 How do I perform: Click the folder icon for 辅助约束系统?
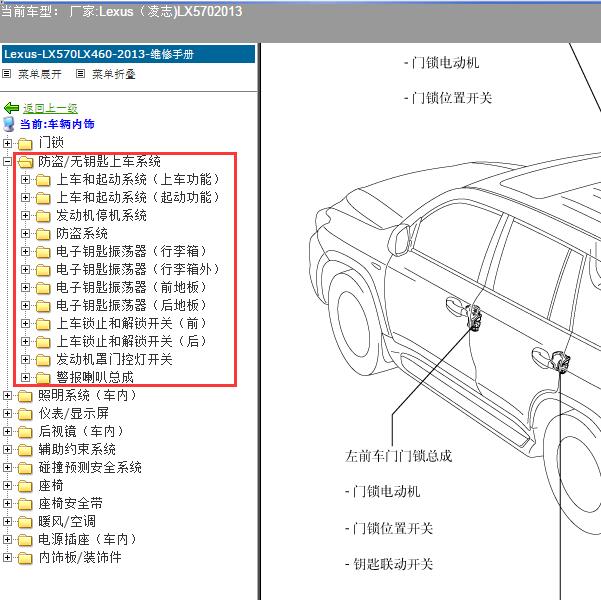coord(25,450)
